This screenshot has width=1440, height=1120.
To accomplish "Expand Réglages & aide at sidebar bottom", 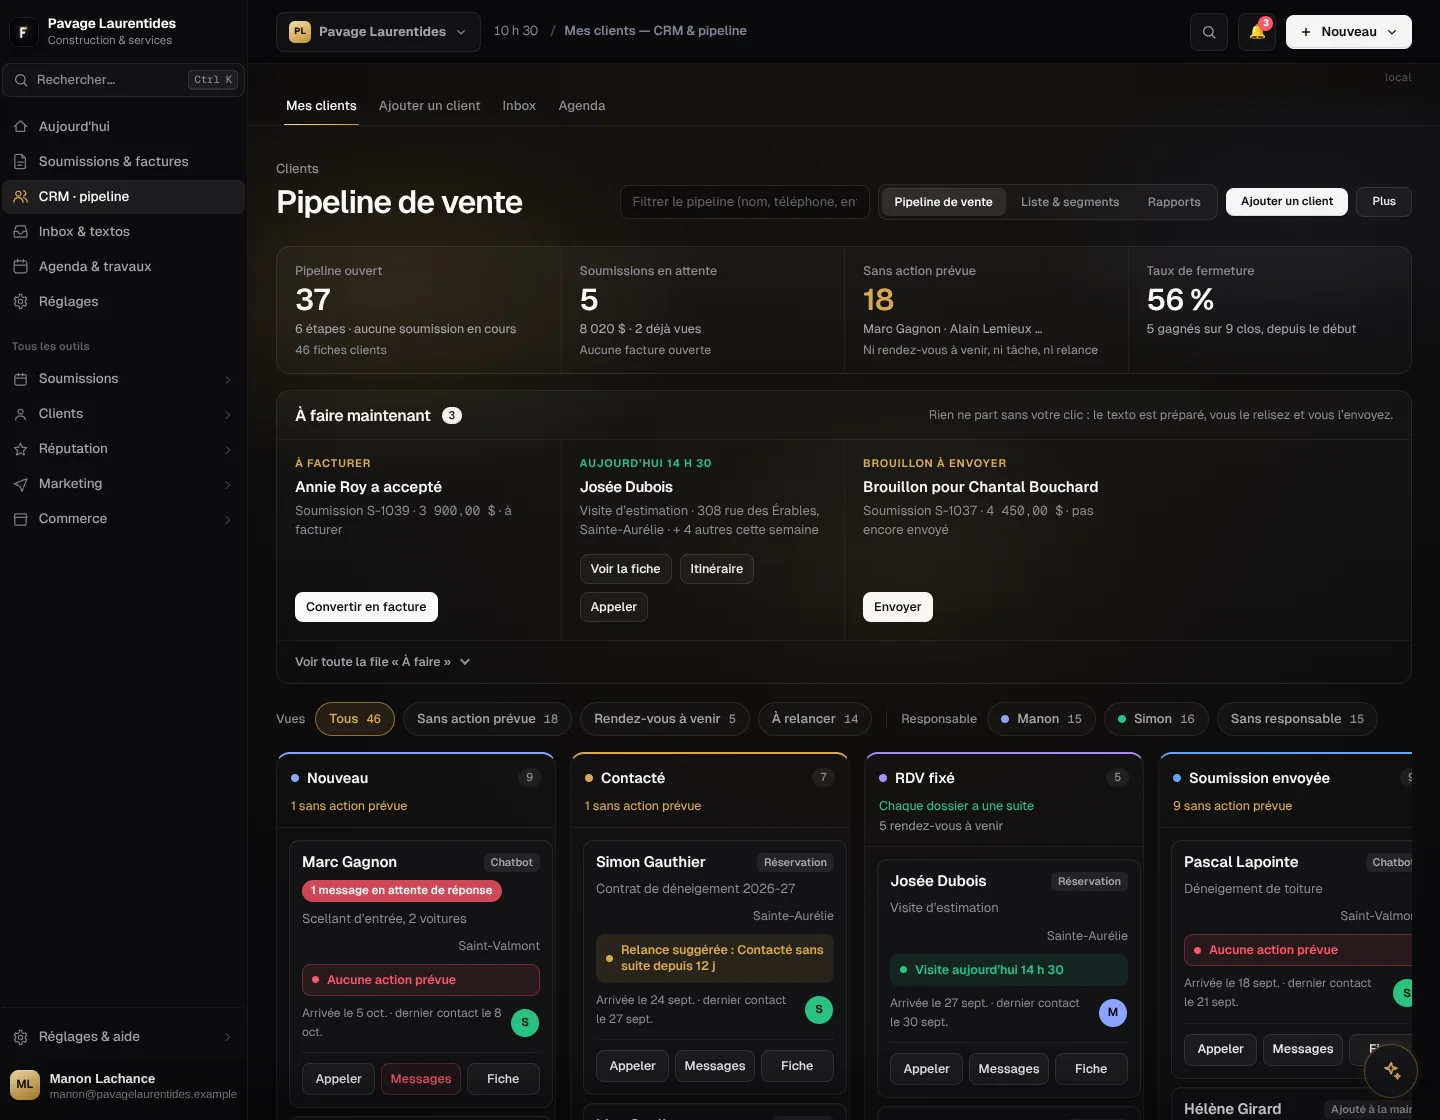I will tap(123, 1037).
